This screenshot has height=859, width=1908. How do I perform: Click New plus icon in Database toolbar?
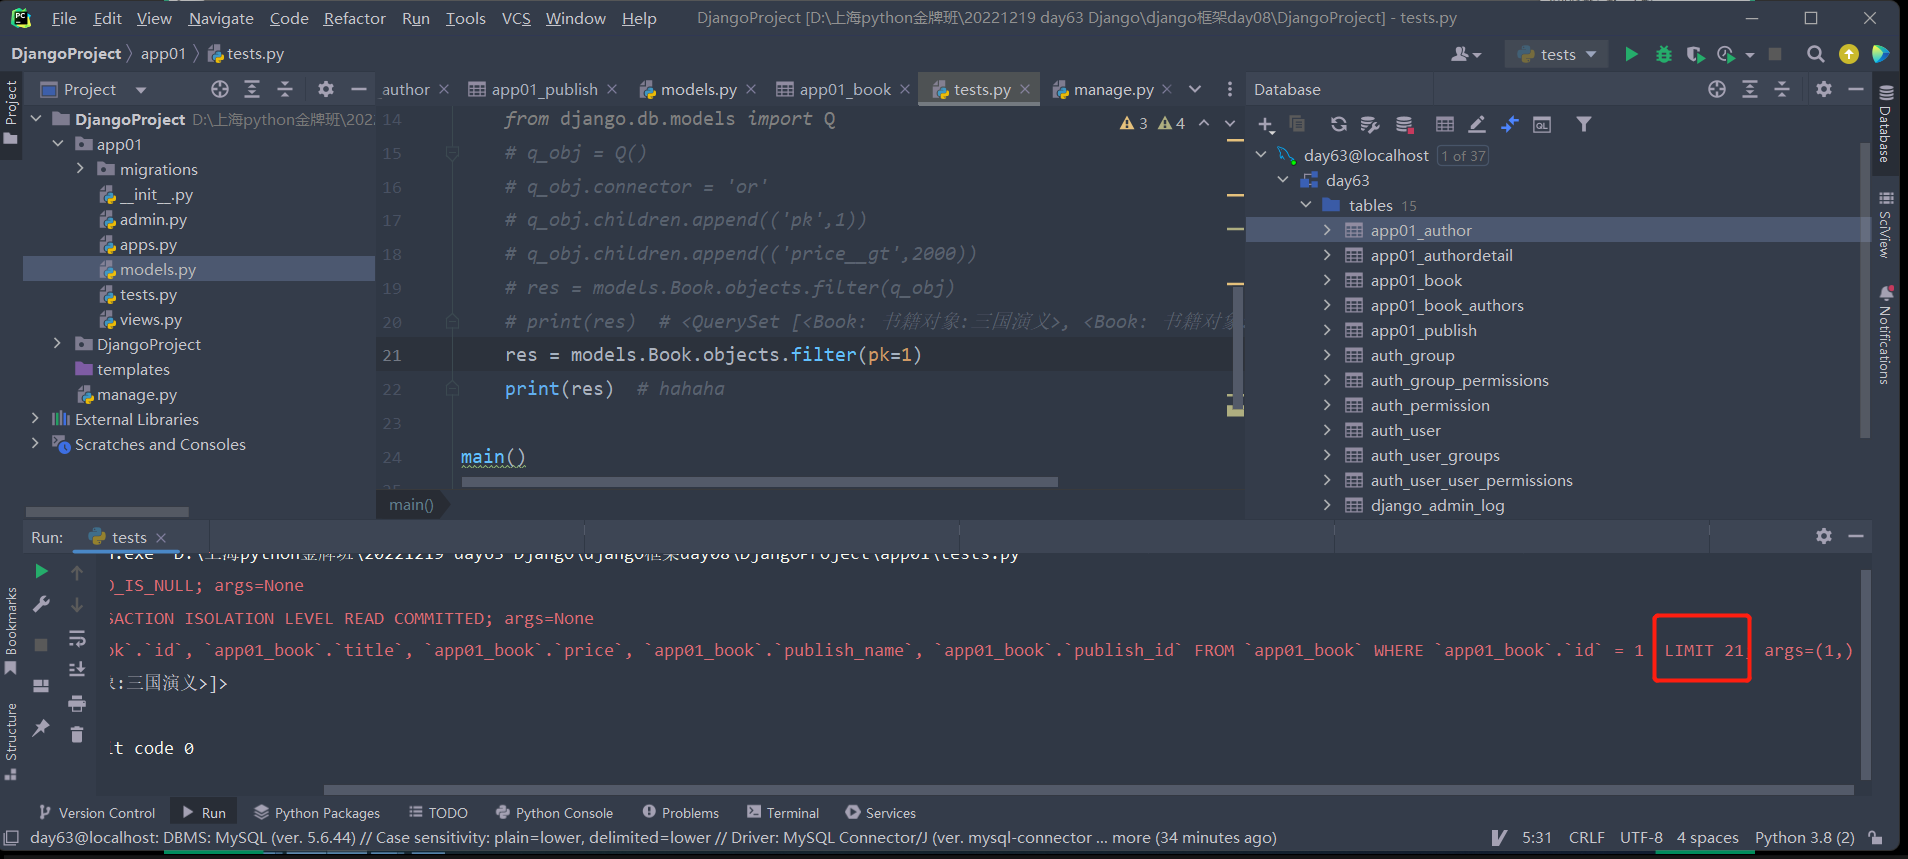(x=1266, y=125)
